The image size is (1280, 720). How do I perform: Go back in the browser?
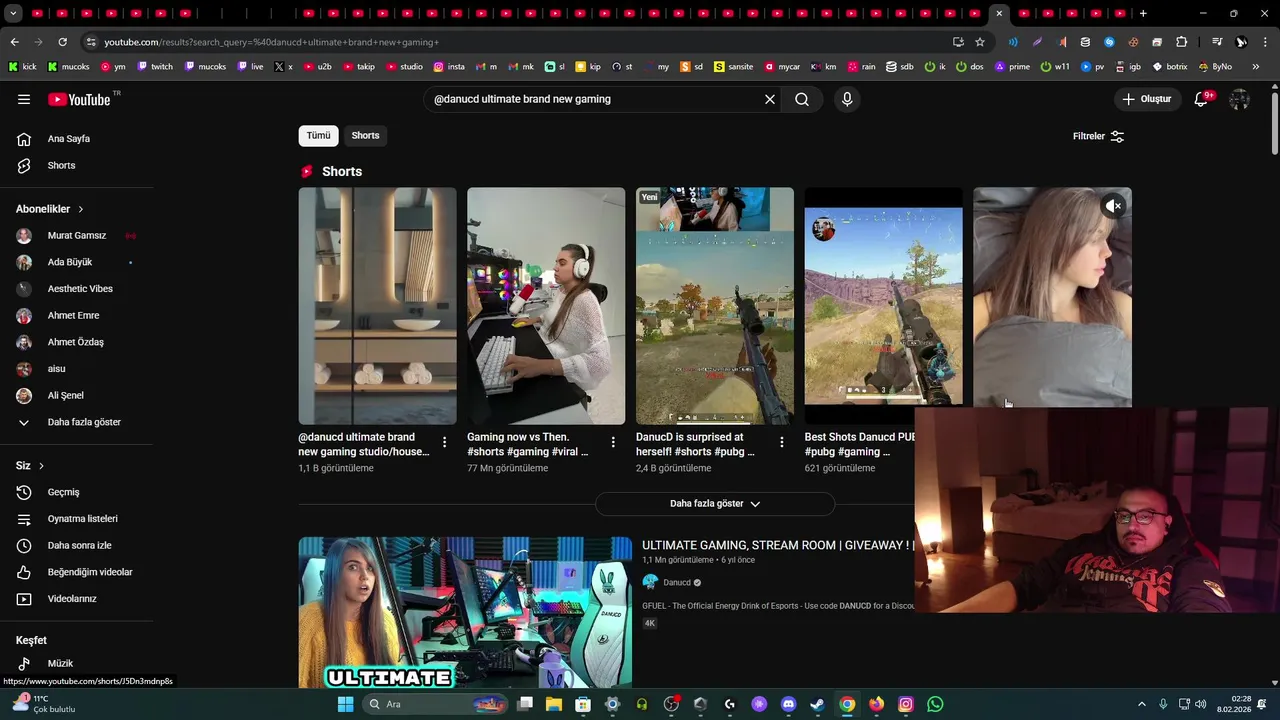pyautogui.click(x=14, y=42)
